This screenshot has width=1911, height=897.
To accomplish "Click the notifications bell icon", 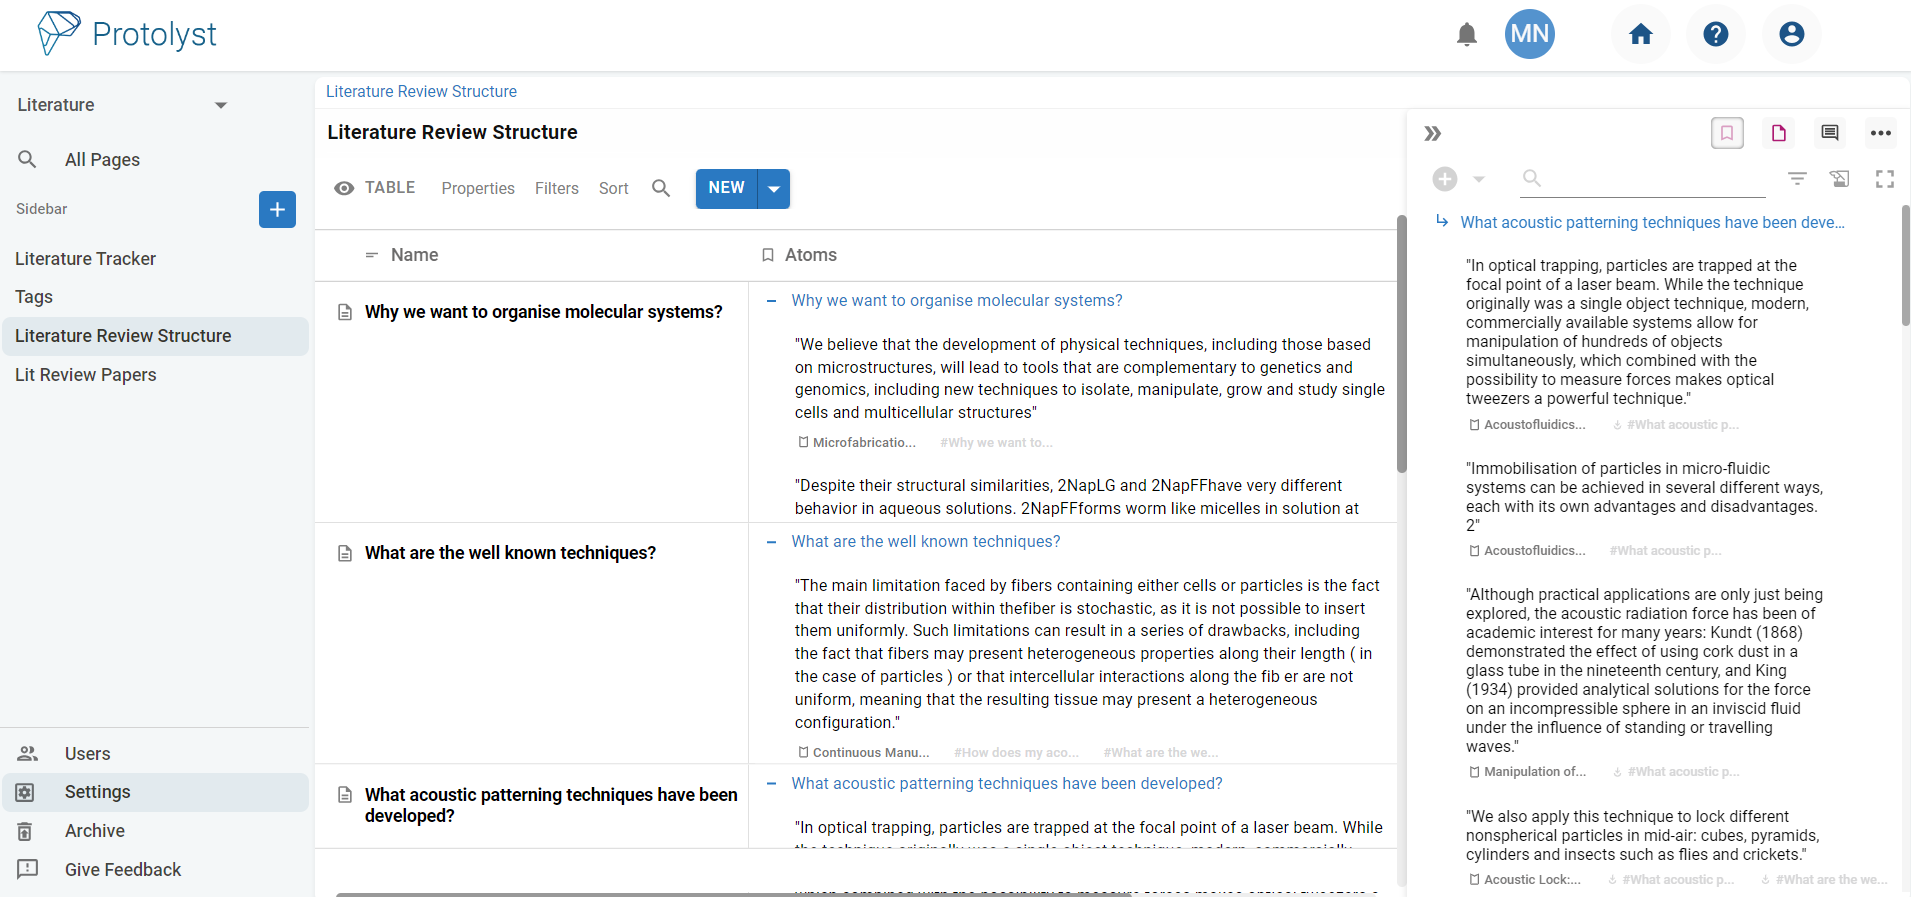I will (1466, 35).
